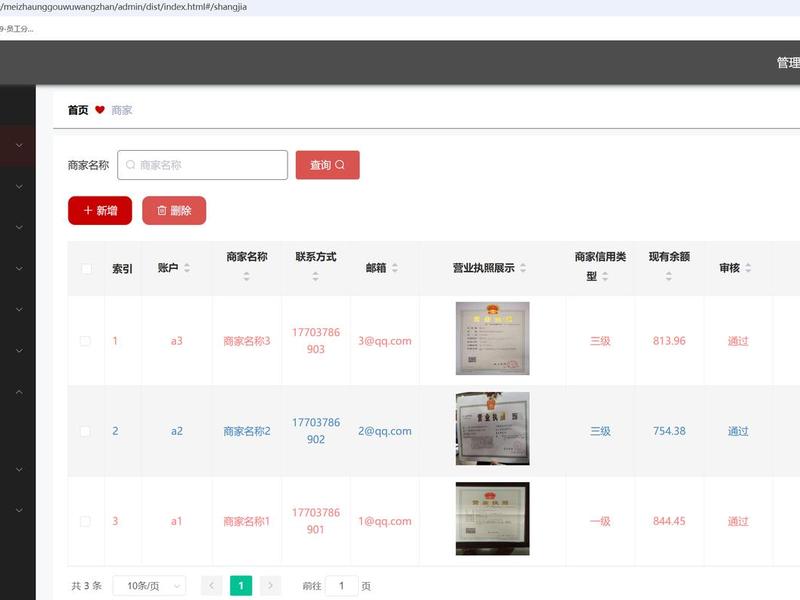The image size is (800, 600).
Task: Sort by the 现有余额 column arrows
Action: [x=668, y=277]
